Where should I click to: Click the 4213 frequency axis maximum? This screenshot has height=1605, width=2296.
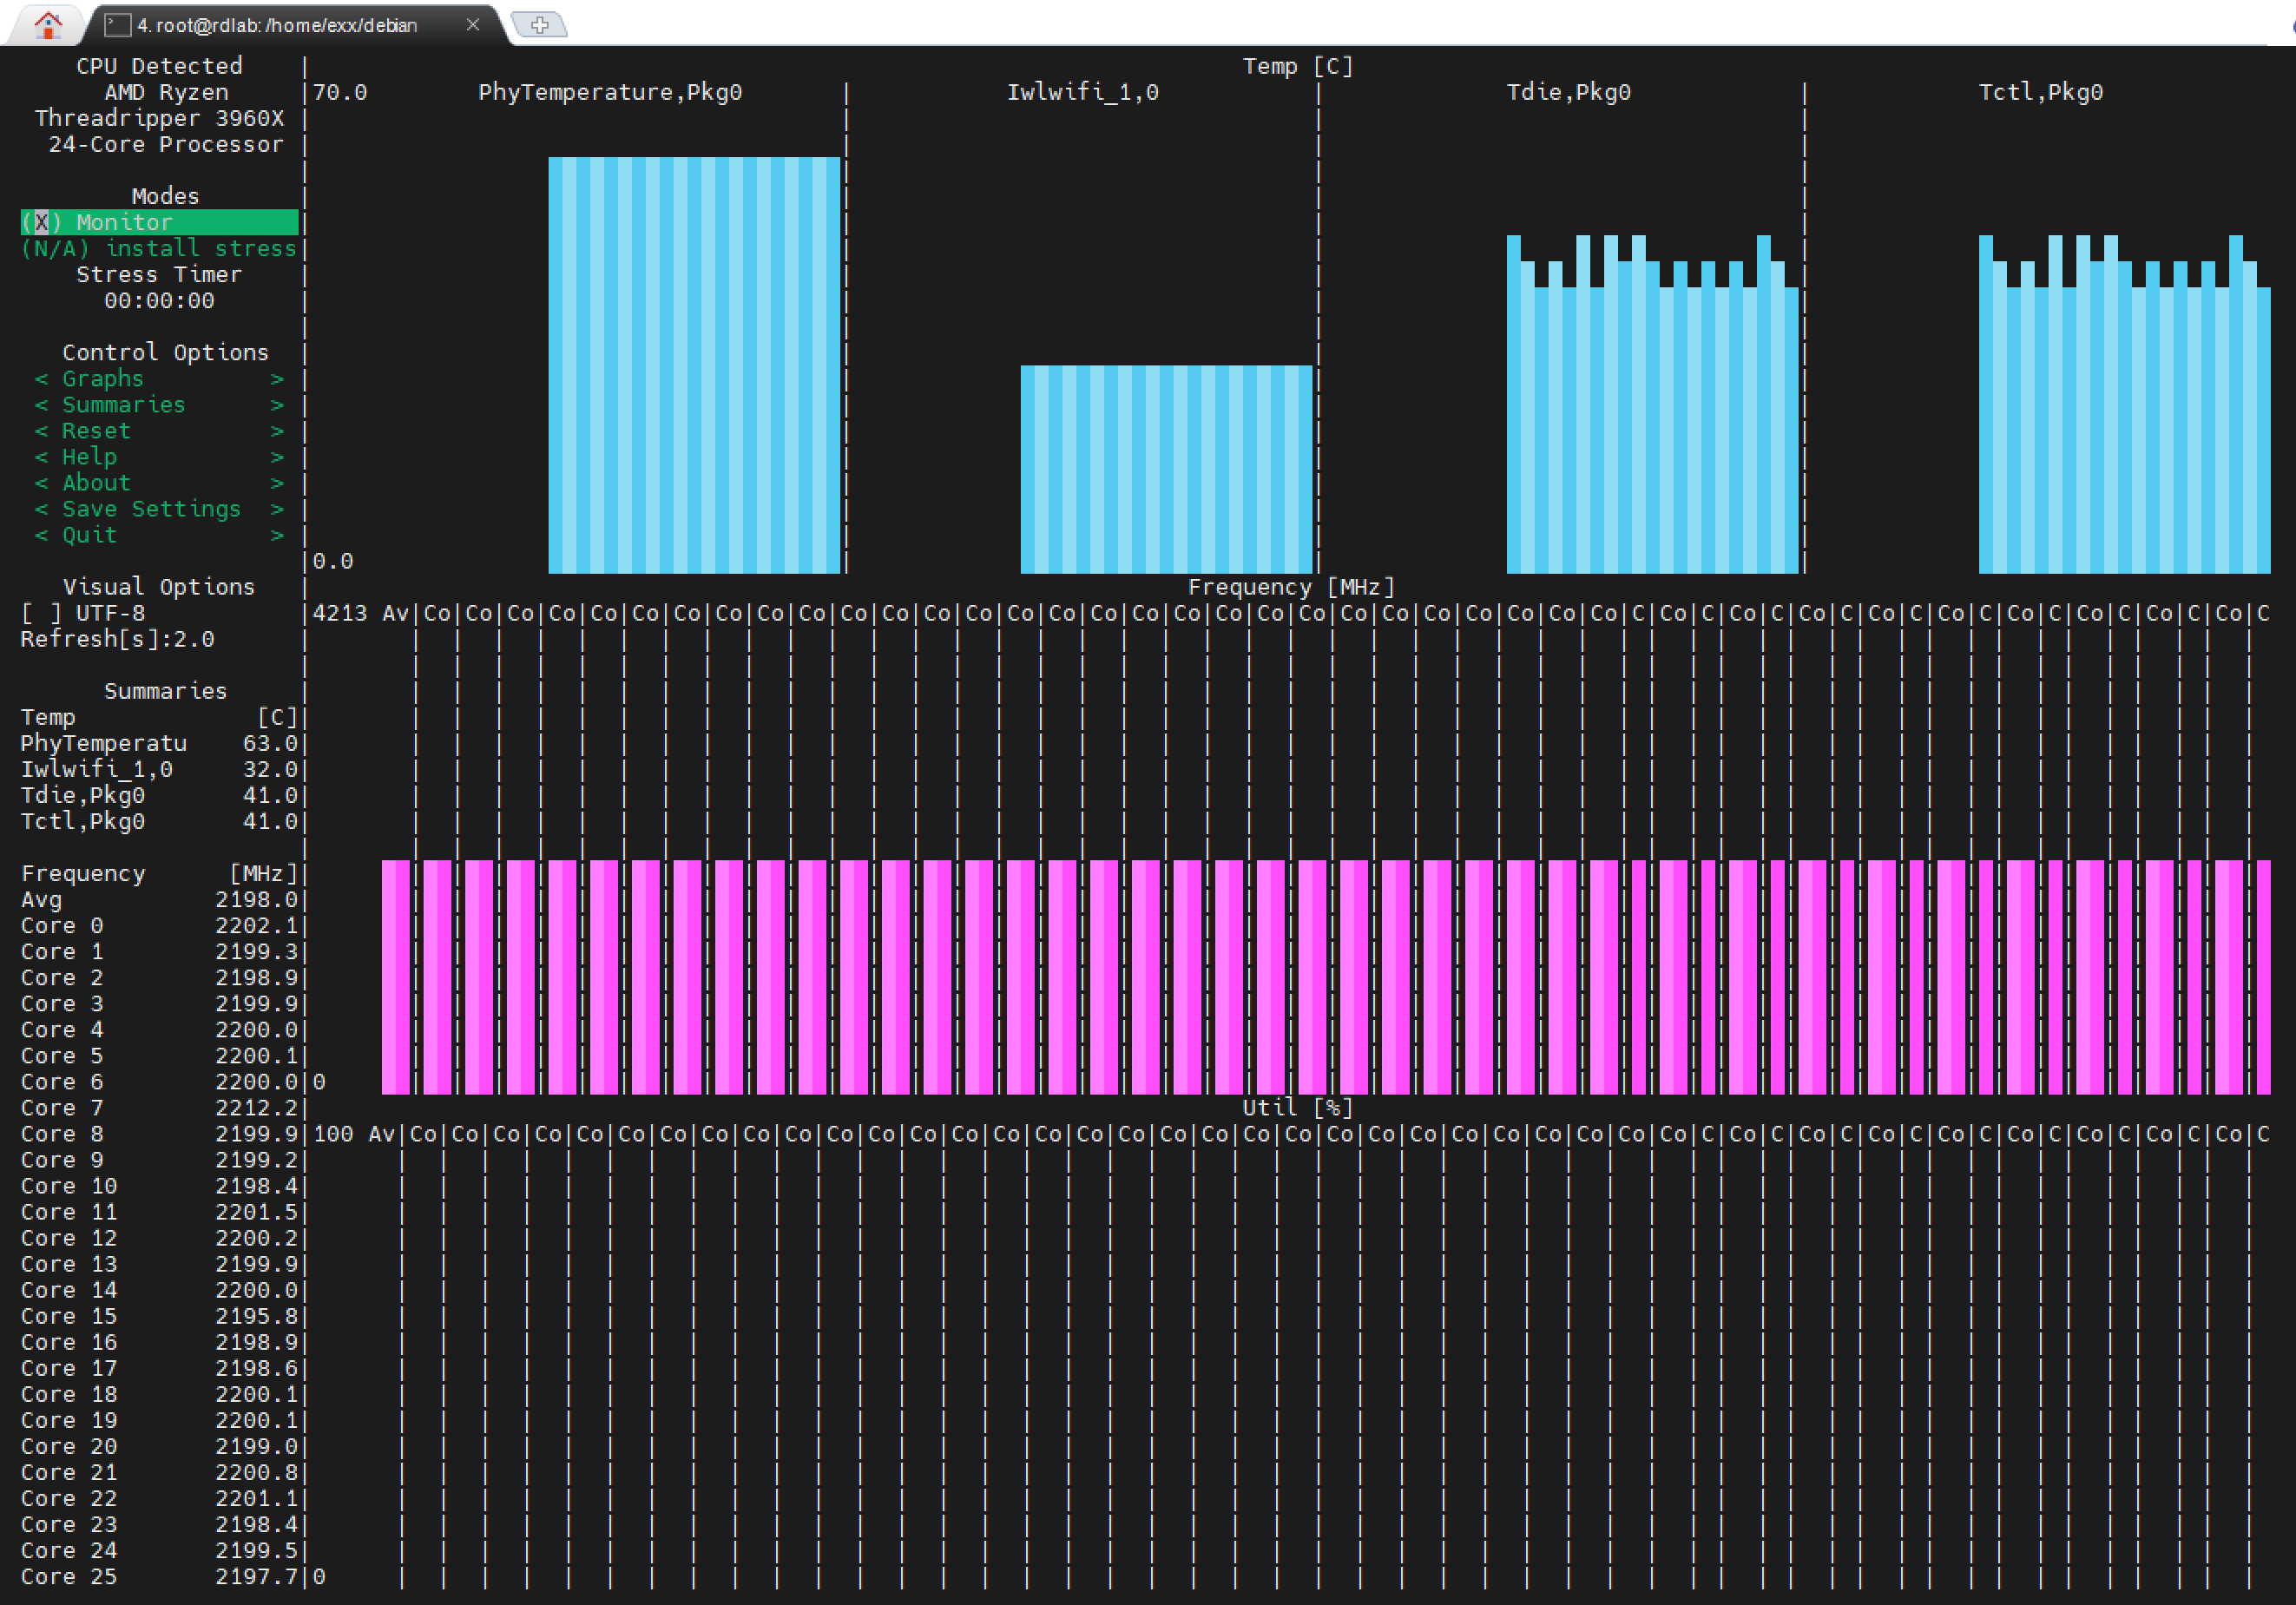coord(340,613)
